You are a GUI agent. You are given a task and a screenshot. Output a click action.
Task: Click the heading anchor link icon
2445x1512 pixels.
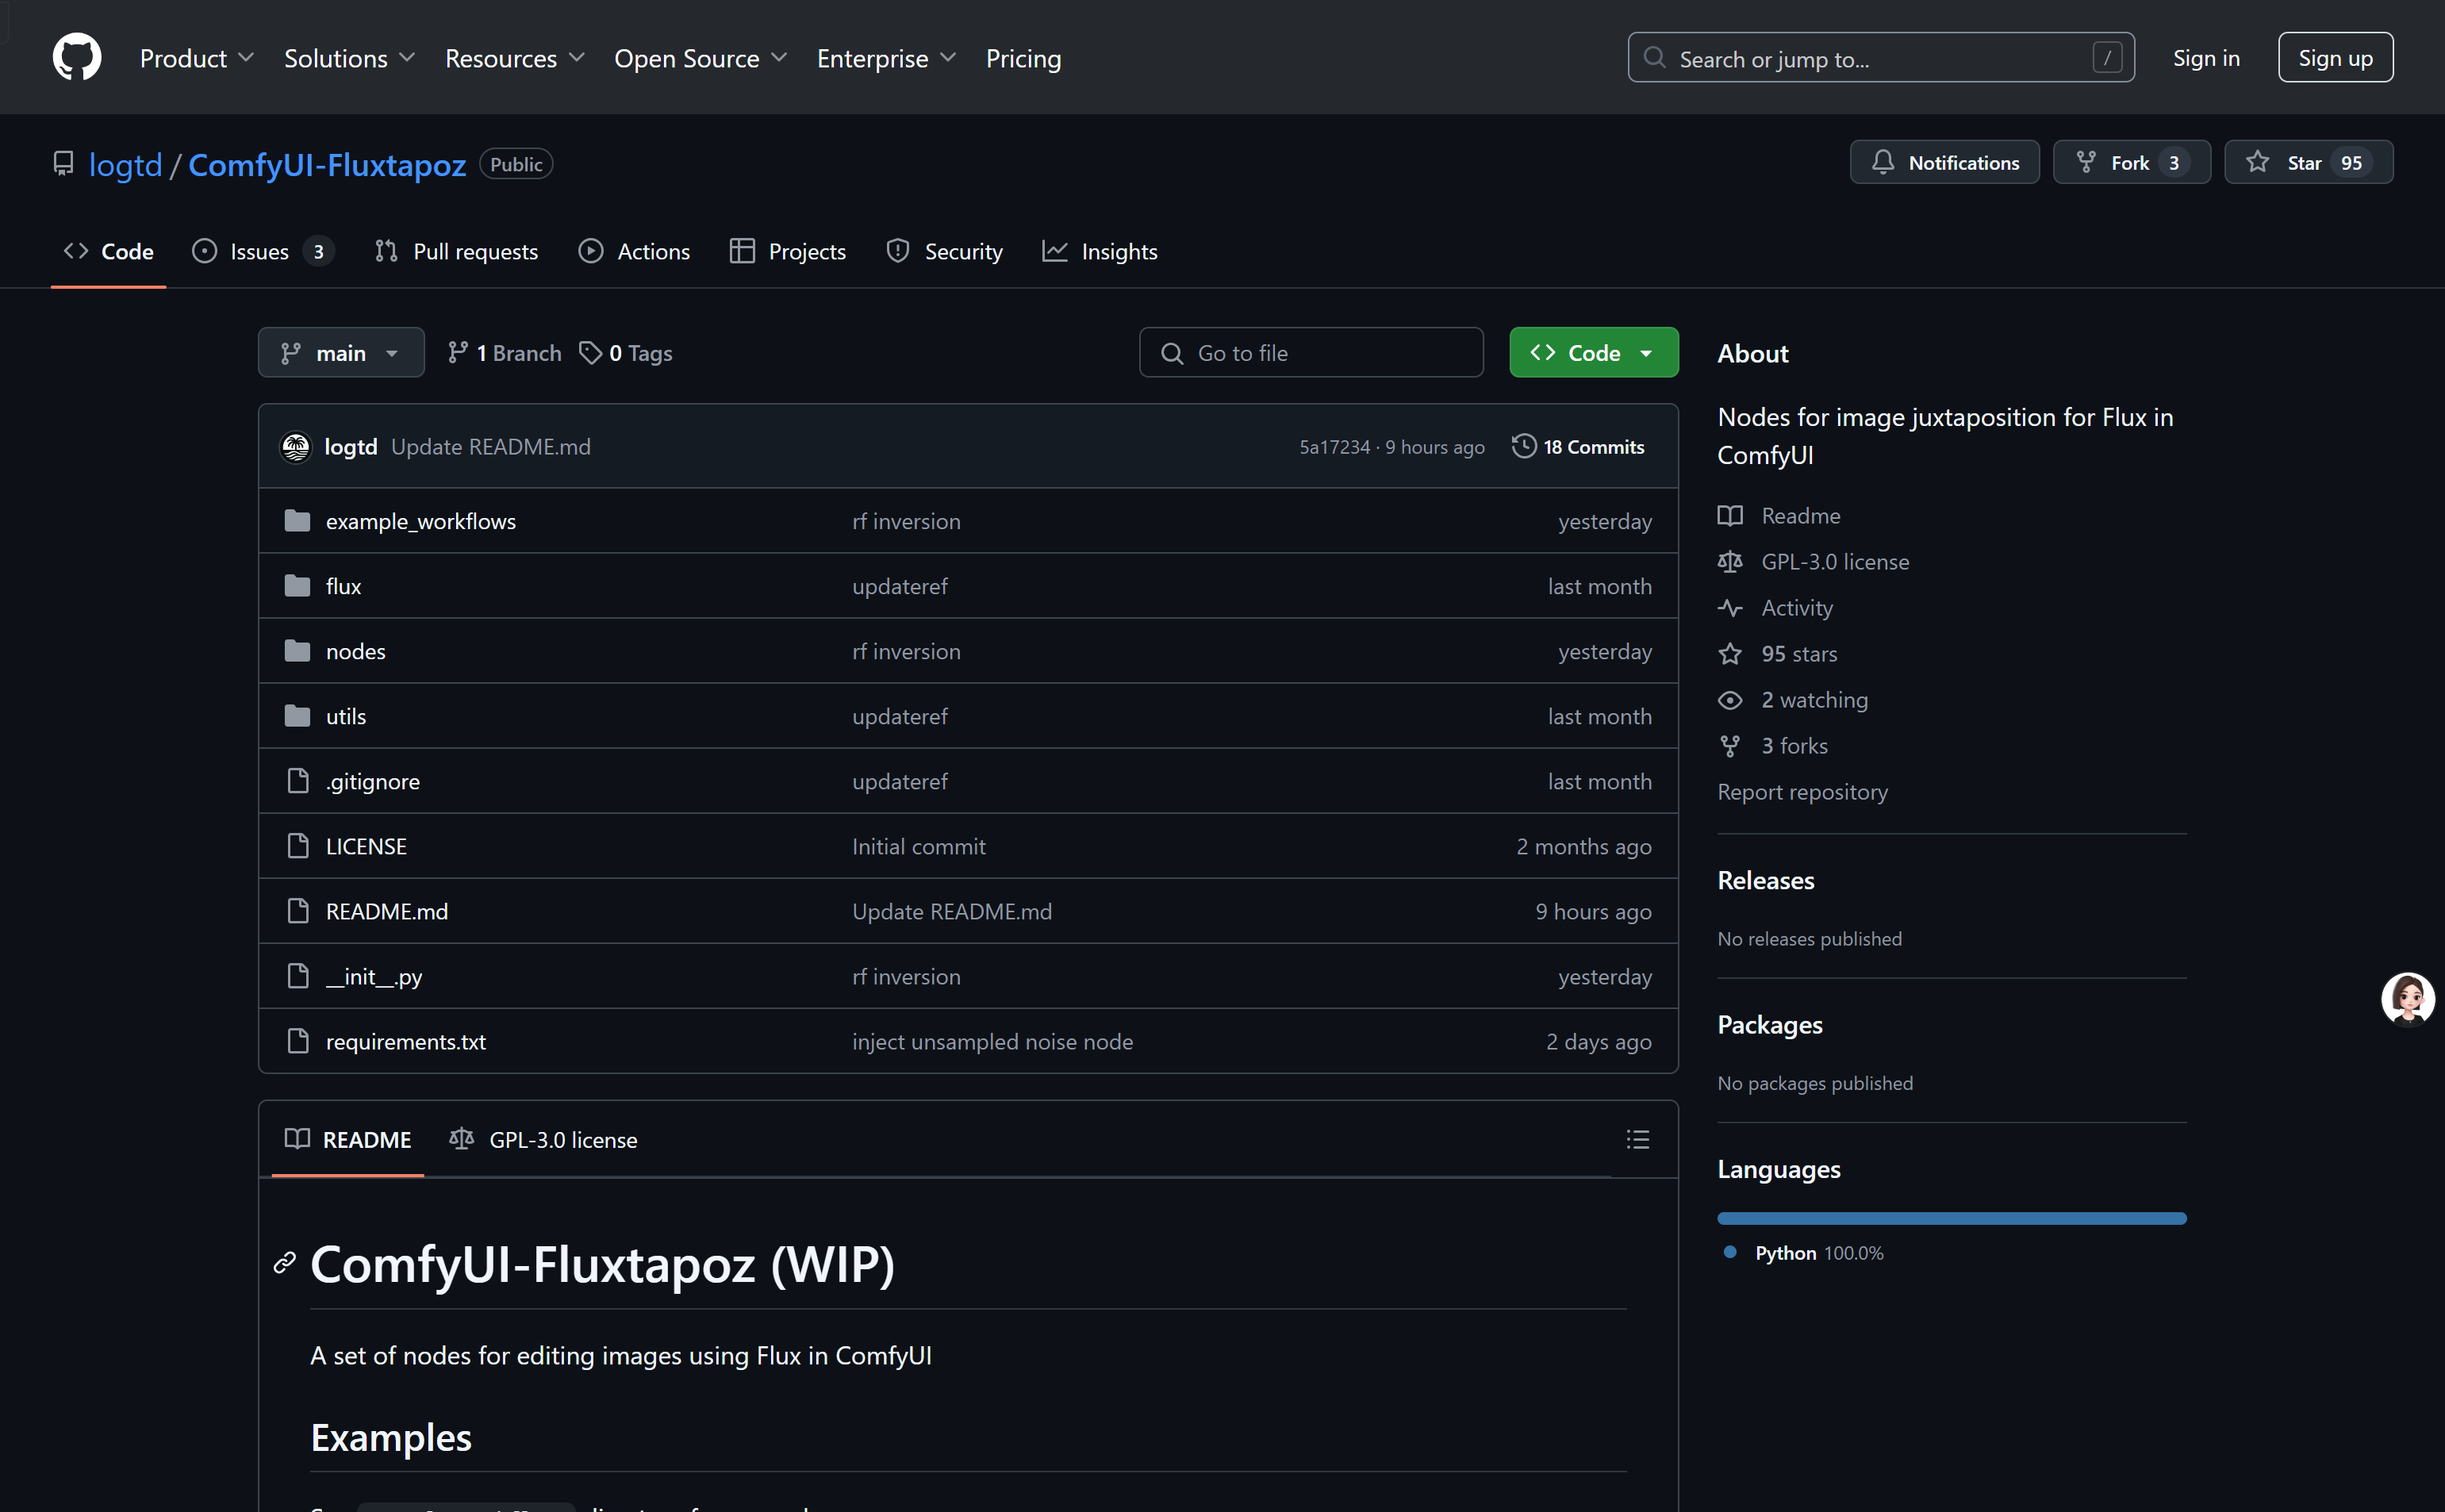[285, 1263]
